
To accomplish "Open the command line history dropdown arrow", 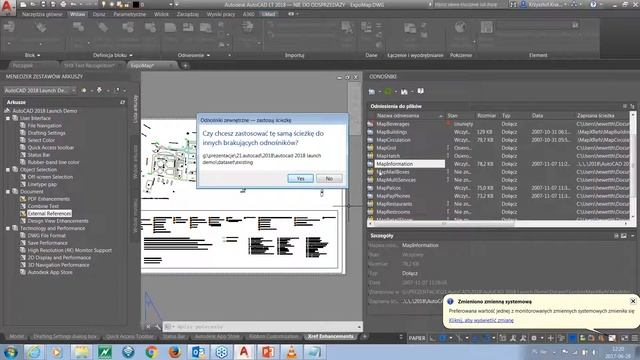I will (359, 327).
